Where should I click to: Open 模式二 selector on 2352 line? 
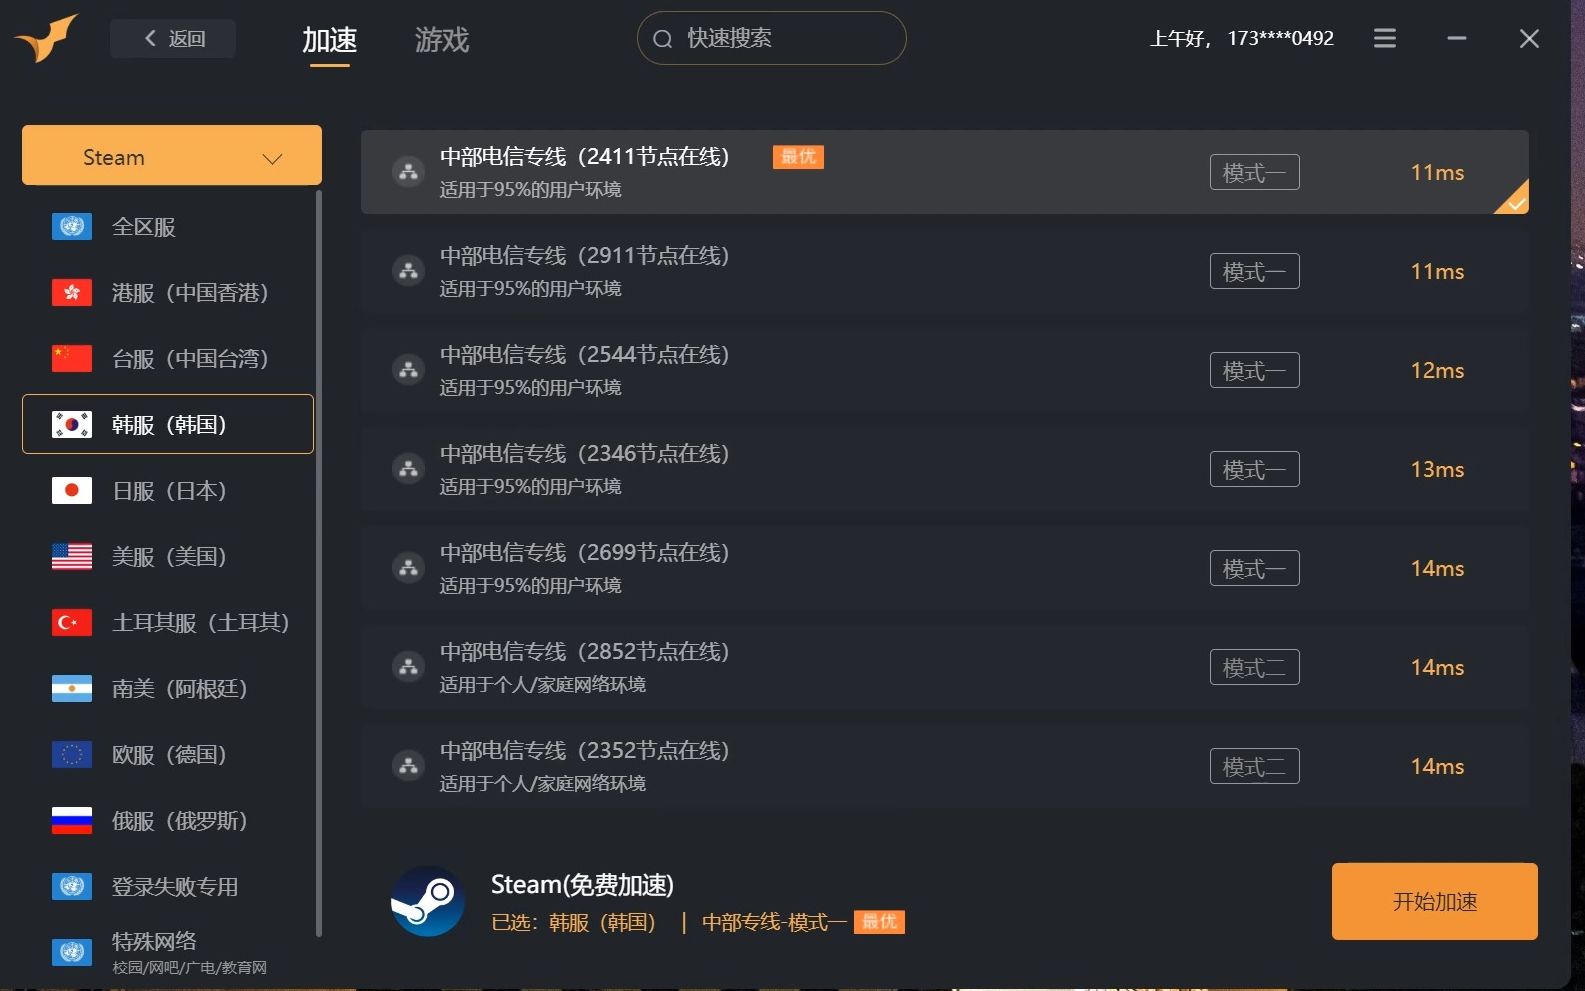[x=1254, y=766]
